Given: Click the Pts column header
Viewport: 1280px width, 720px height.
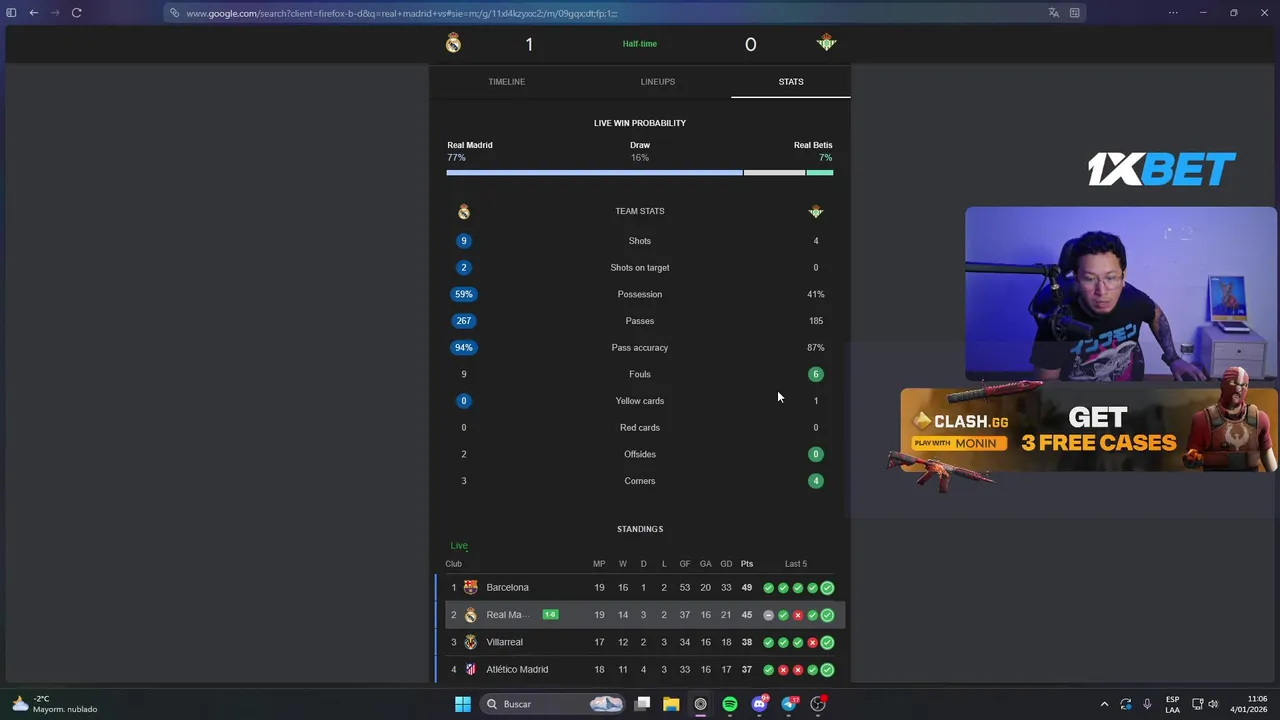Looking at the screenshot, I should [x=746, y=564].
